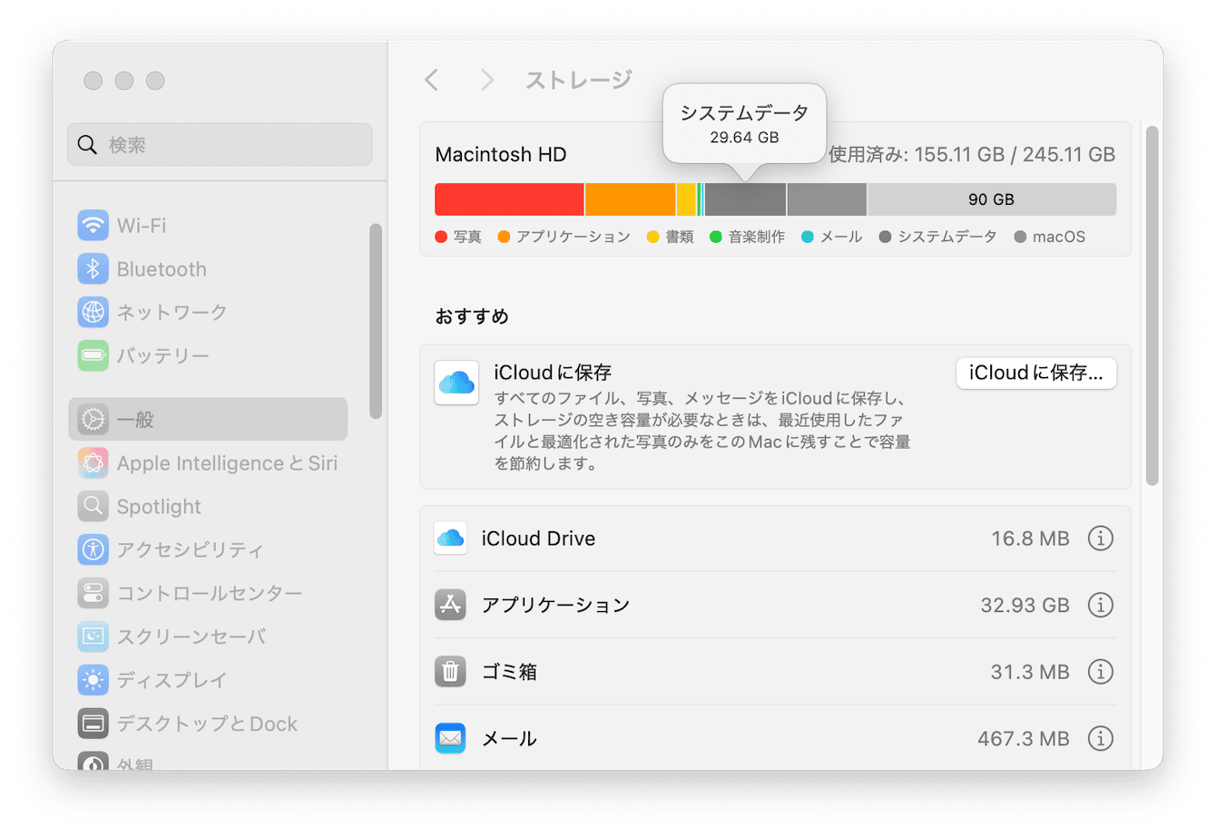Show info for メール storage usage
The image size is (1216, 835).
point(1100,738)
